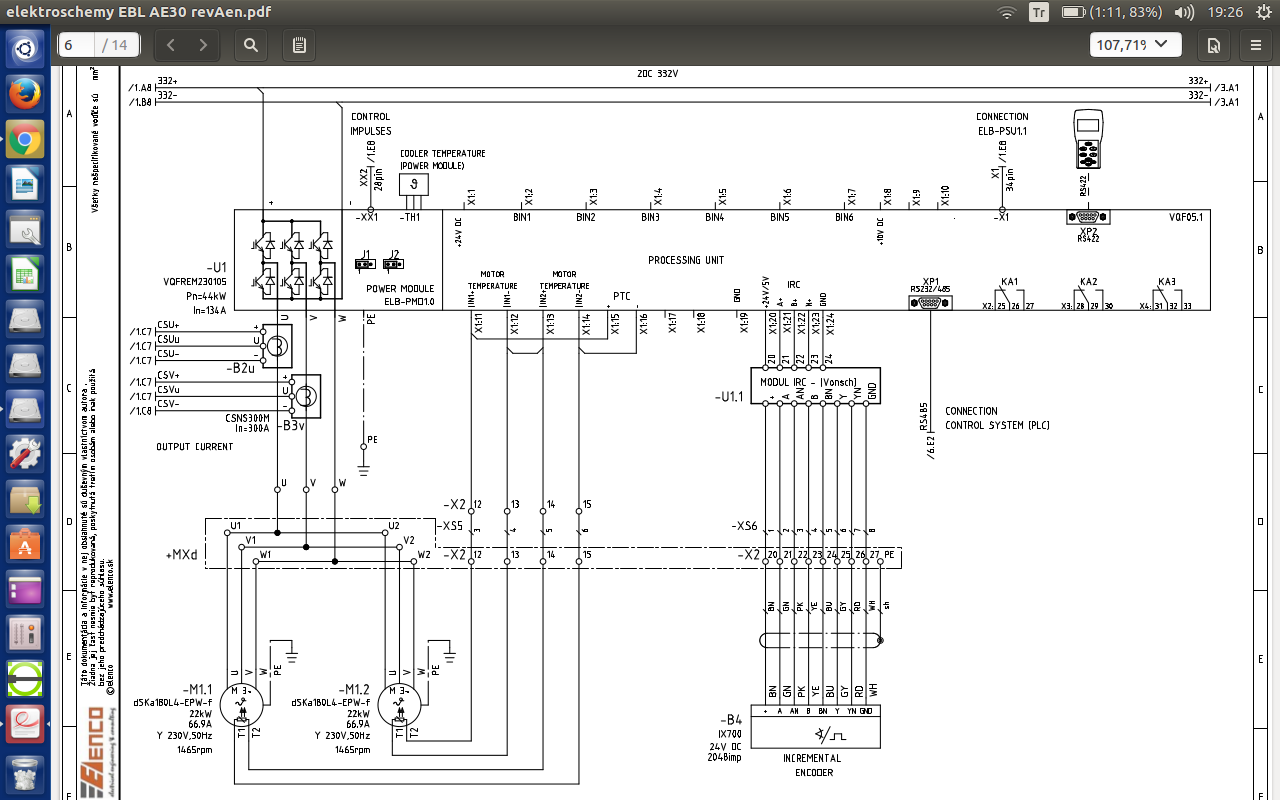Focus Evince document viewer launcher icon

click(25, 724)
